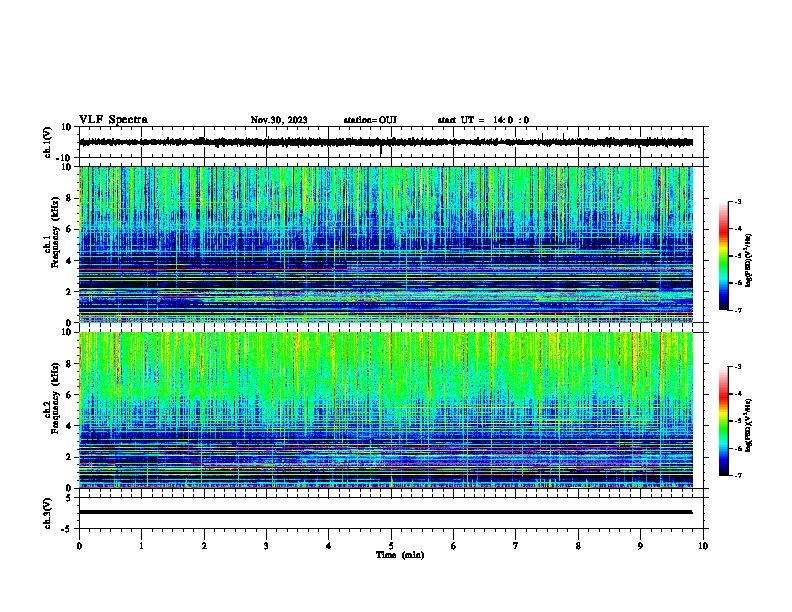The width and height of the screenshot is (792, 612).
Task: Click the time axis tick label "1"
Action: tap(141, 546)
